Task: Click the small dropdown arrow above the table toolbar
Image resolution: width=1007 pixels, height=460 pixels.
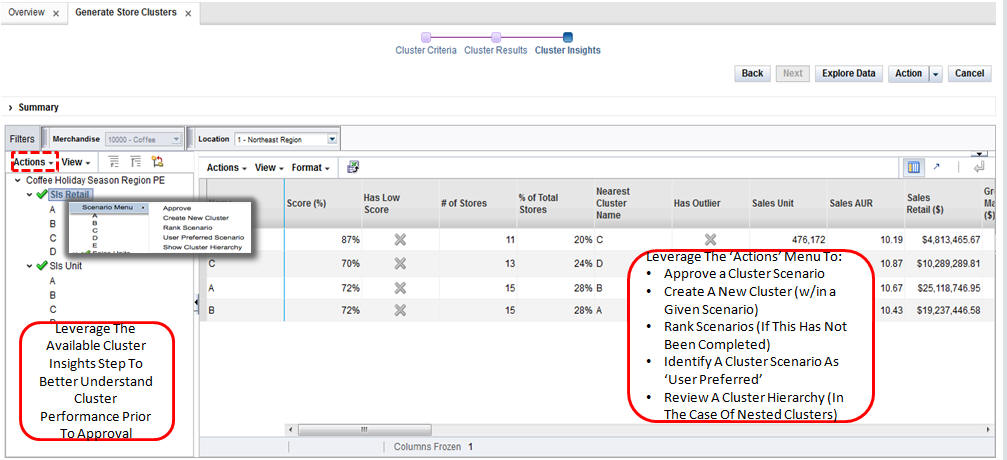Action: (980, 154)
